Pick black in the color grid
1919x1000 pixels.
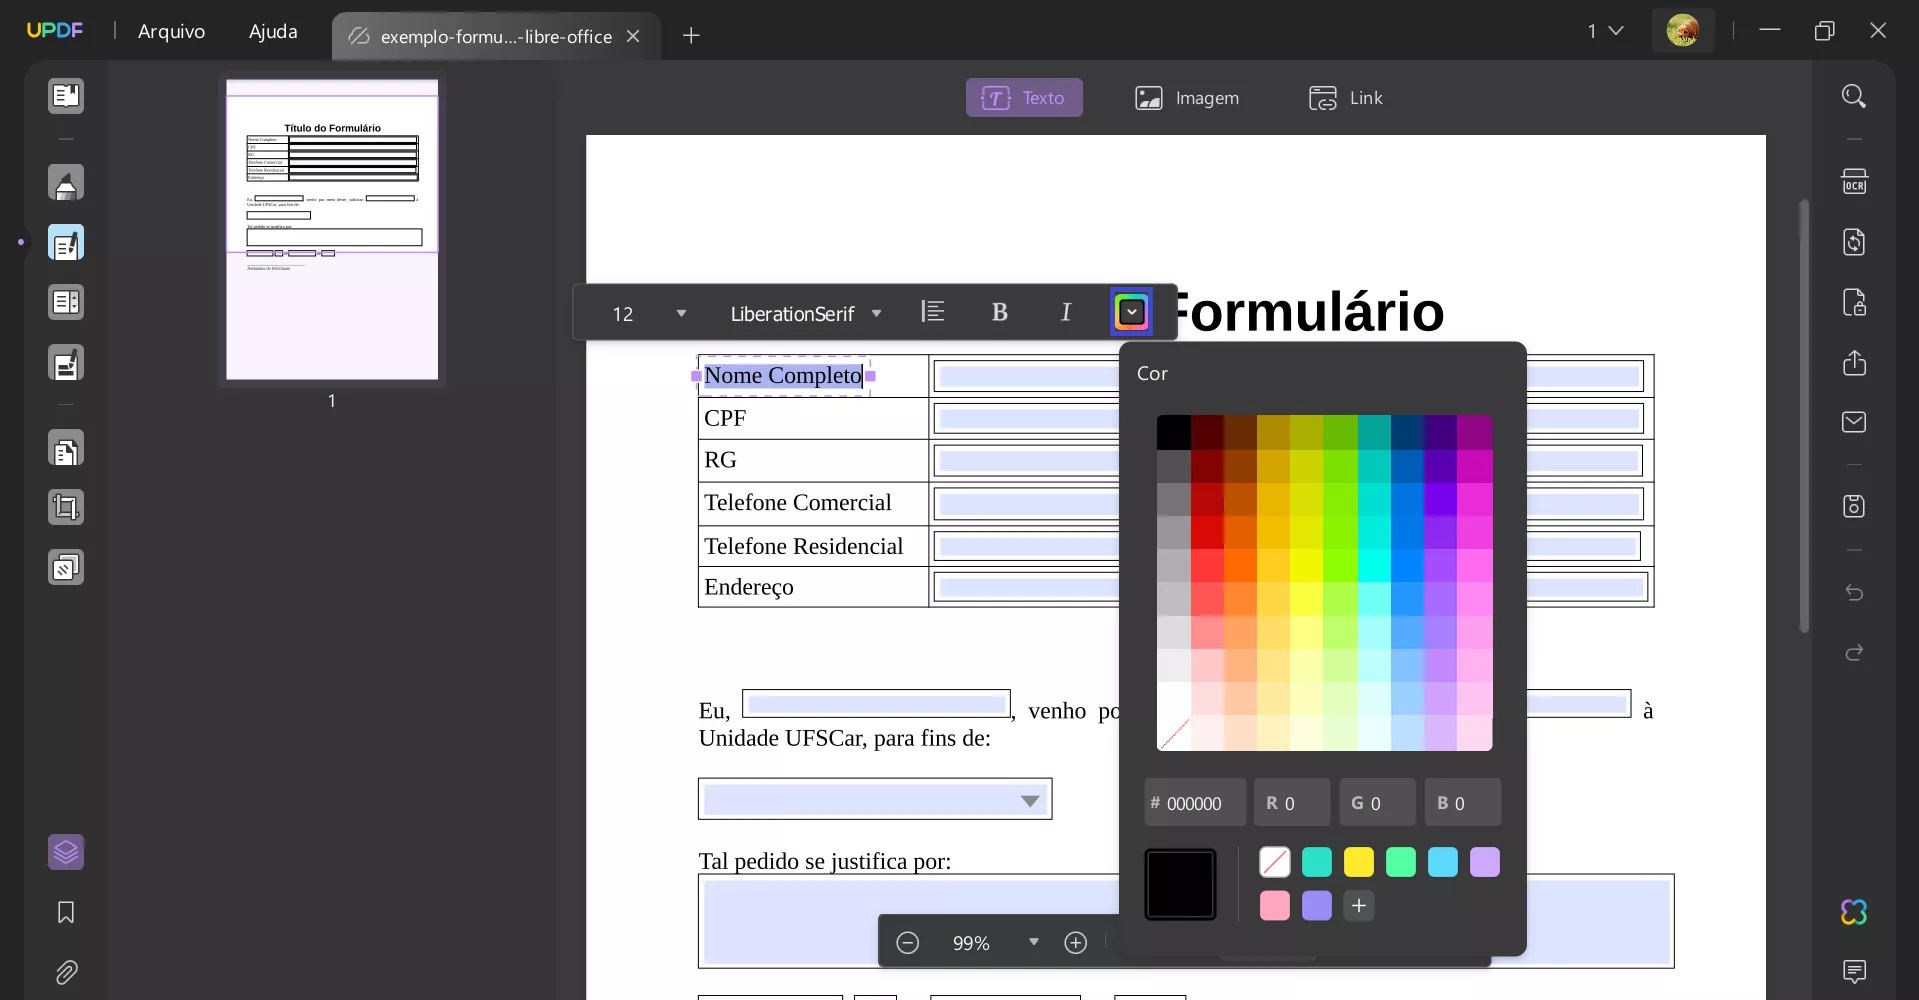tap(1174, 432)
